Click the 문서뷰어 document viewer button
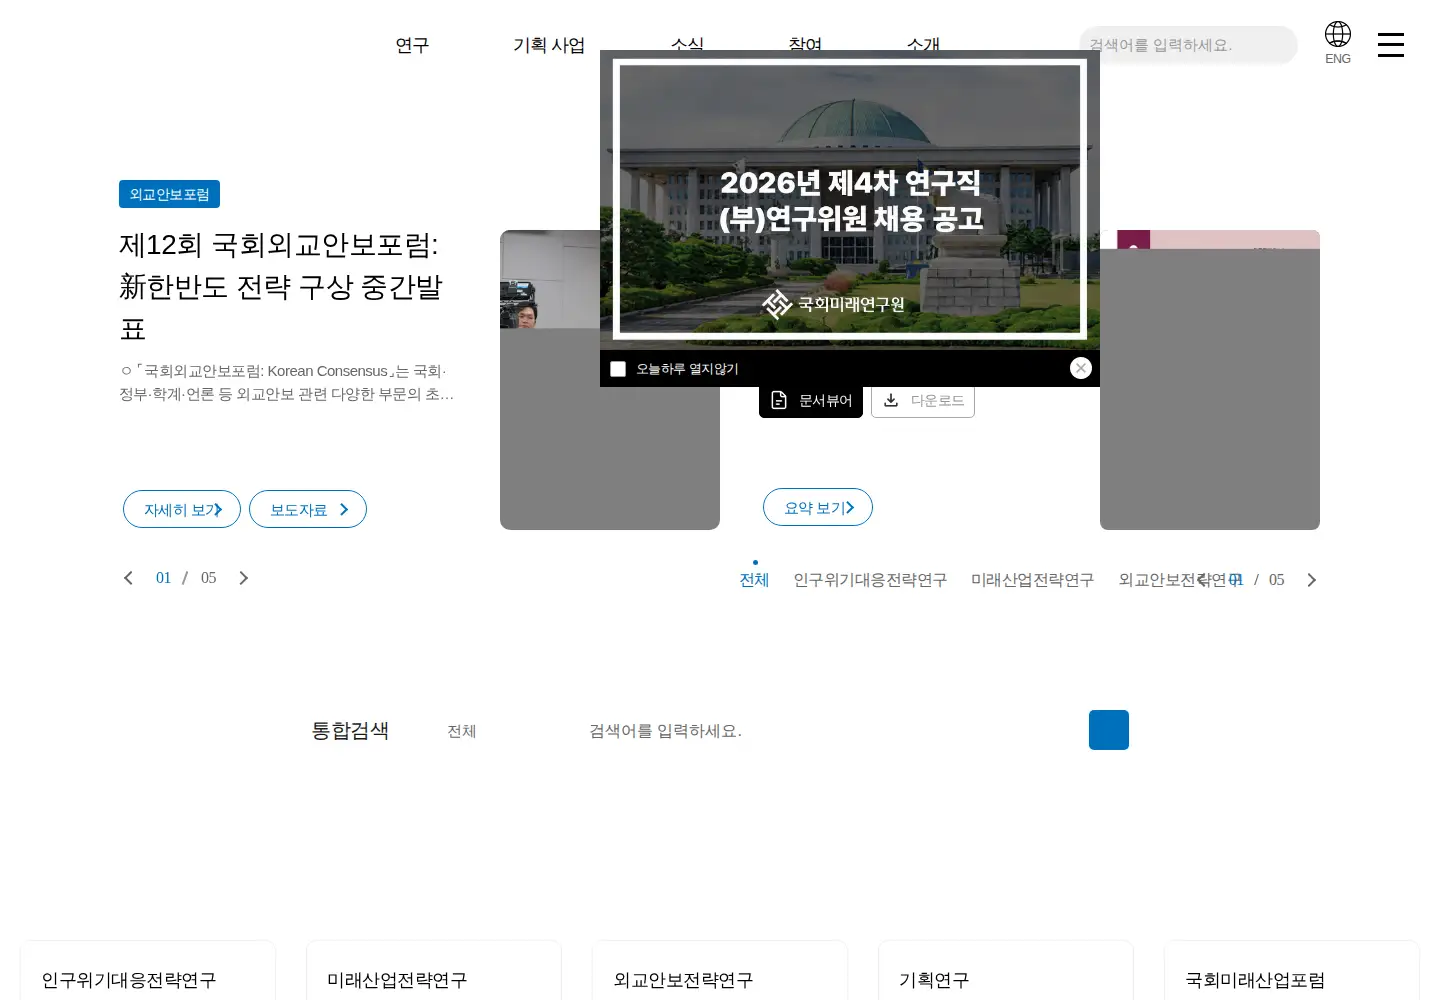 [x=811, y=401]
